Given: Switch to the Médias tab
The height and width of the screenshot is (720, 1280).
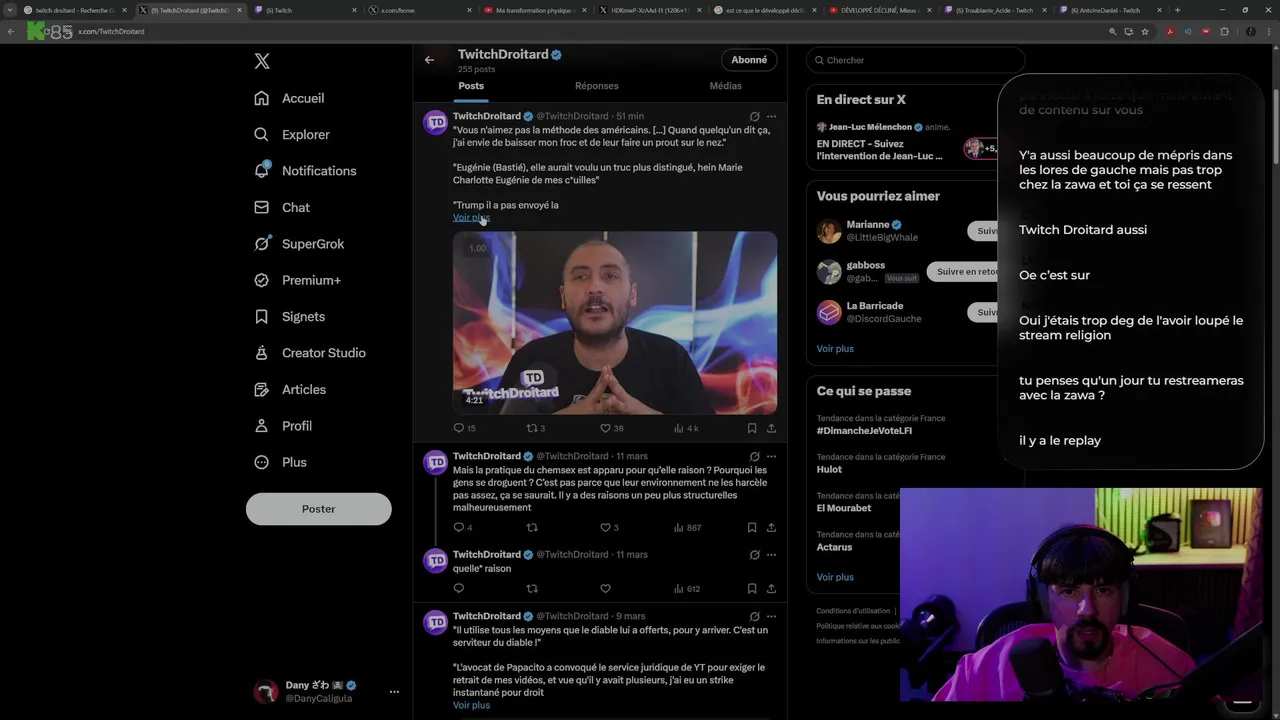Looking at the screenshot, I should click(x=726, y=86).
